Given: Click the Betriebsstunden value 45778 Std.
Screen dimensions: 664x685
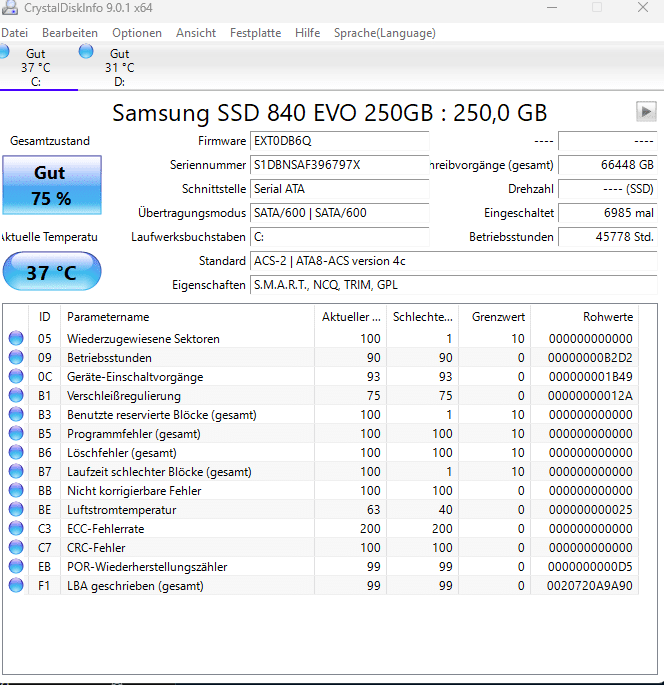Looking at the screenshot, I should pyautogui.click(x=608, y=237).
